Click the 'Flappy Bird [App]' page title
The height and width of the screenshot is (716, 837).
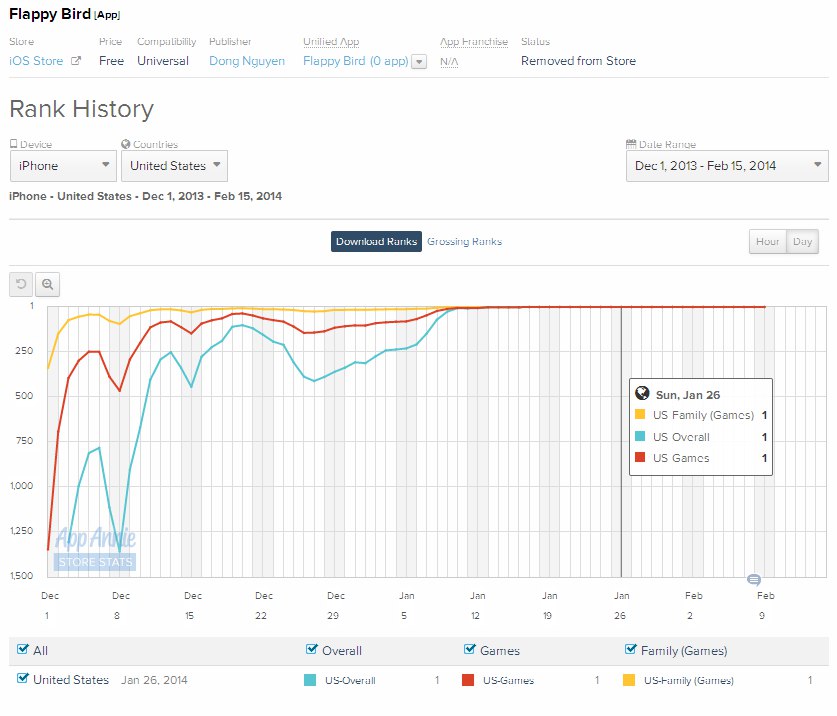click(65, 14)
